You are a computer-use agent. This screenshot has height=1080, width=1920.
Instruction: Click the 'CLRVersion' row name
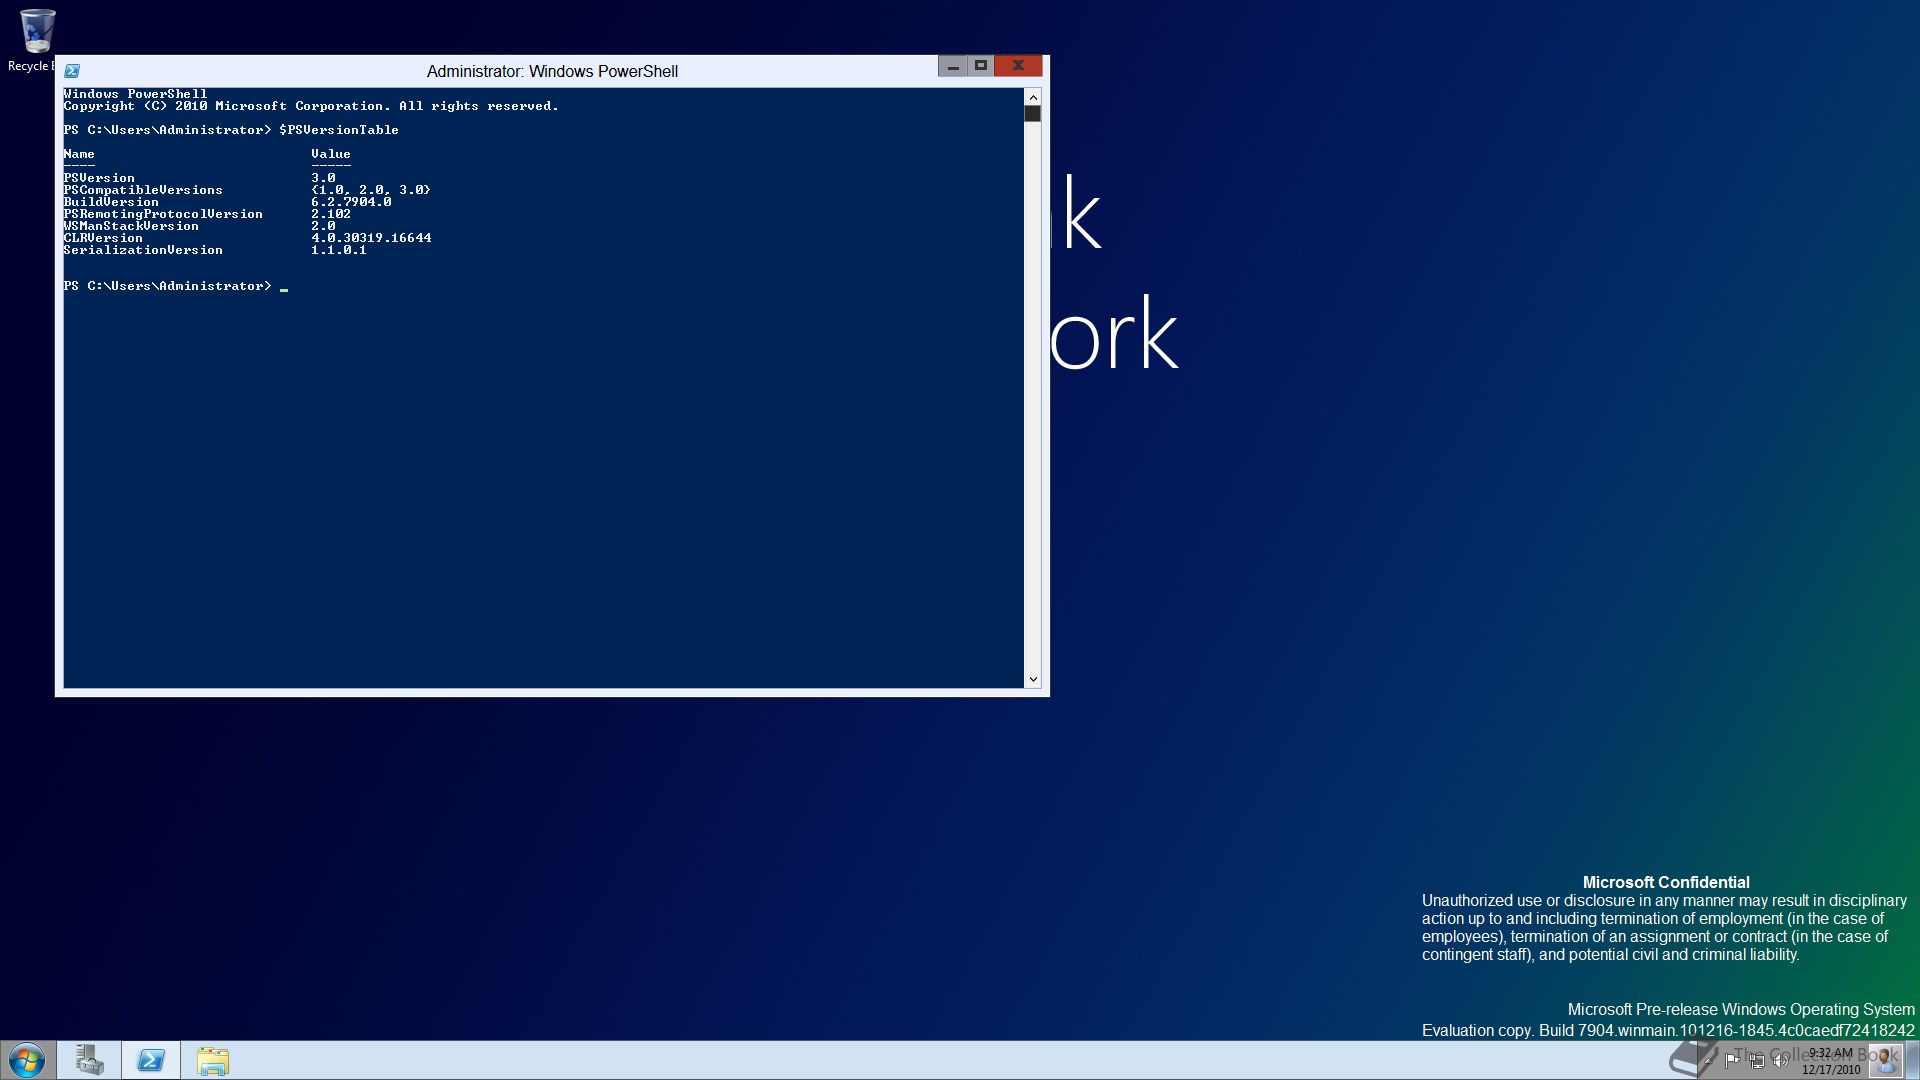click(x=103, y=238)
